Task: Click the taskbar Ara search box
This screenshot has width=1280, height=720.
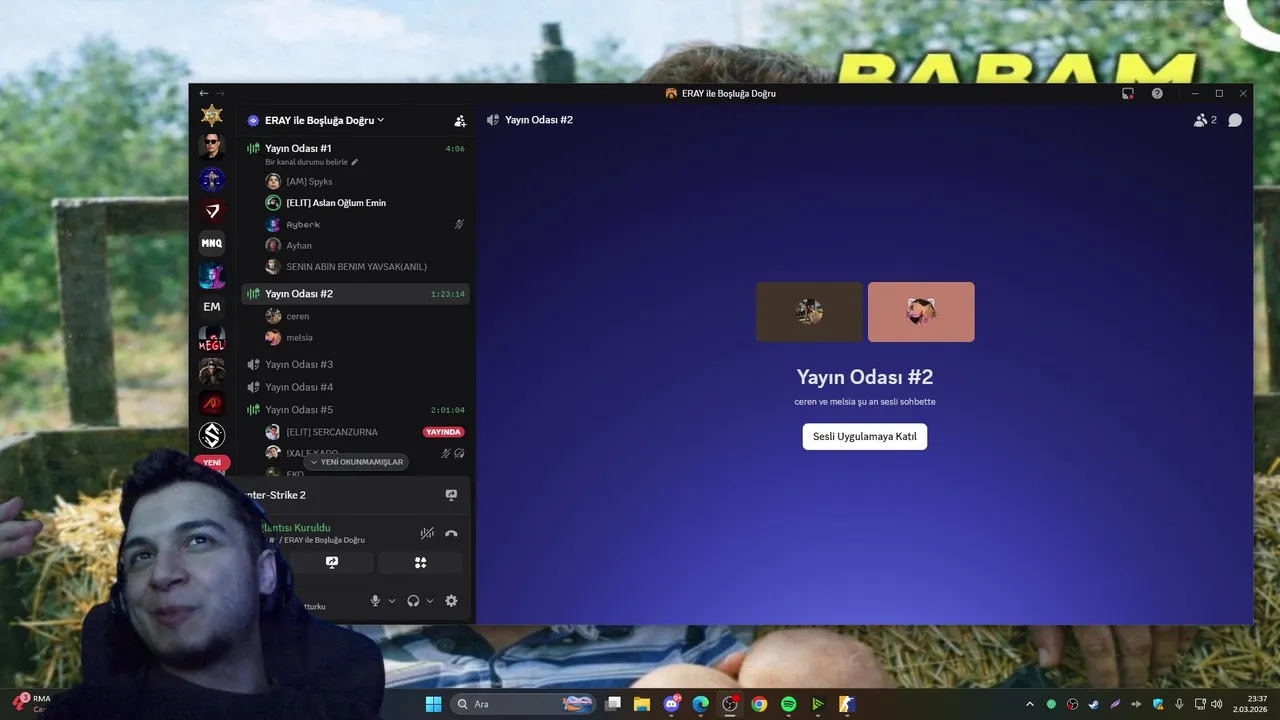Action: point(523,704)
